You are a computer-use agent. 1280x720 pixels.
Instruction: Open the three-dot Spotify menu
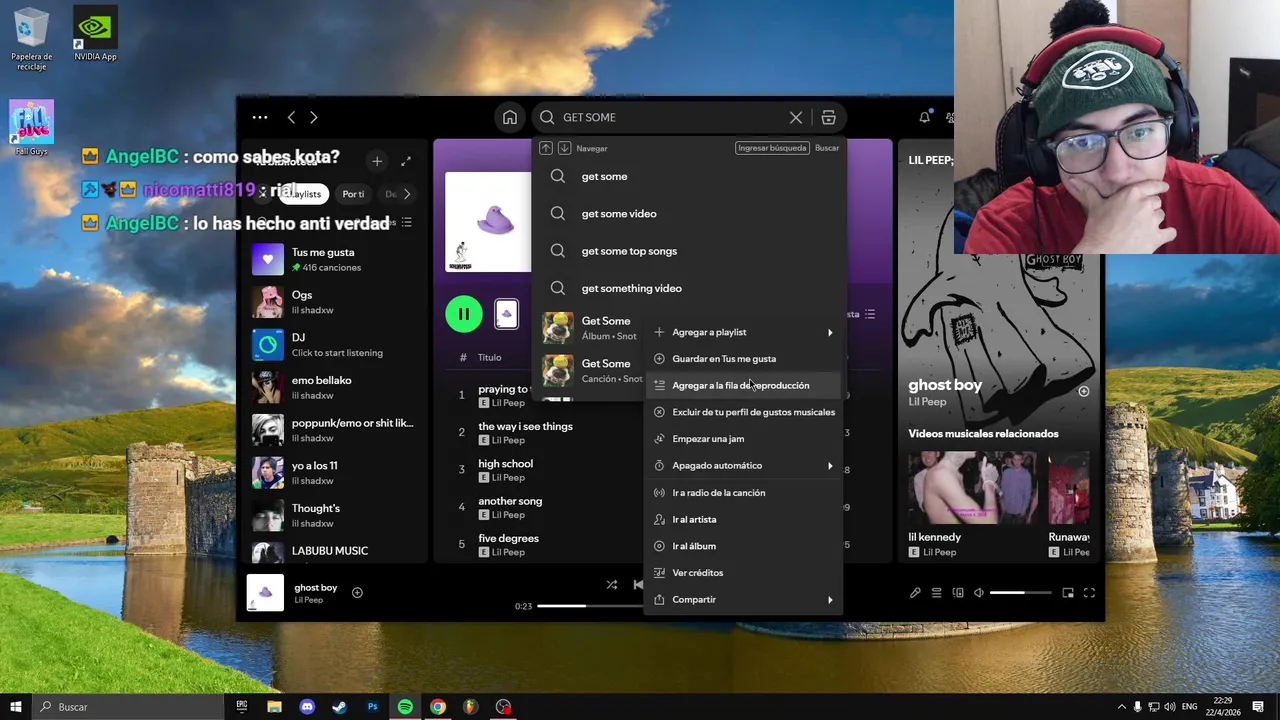(260, 117)
